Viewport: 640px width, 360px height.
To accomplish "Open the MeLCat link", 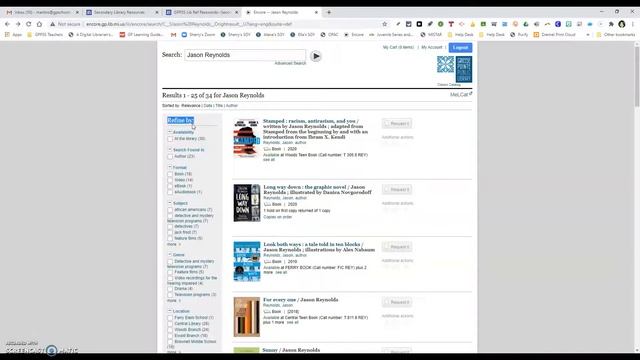I will pos(461,95).
